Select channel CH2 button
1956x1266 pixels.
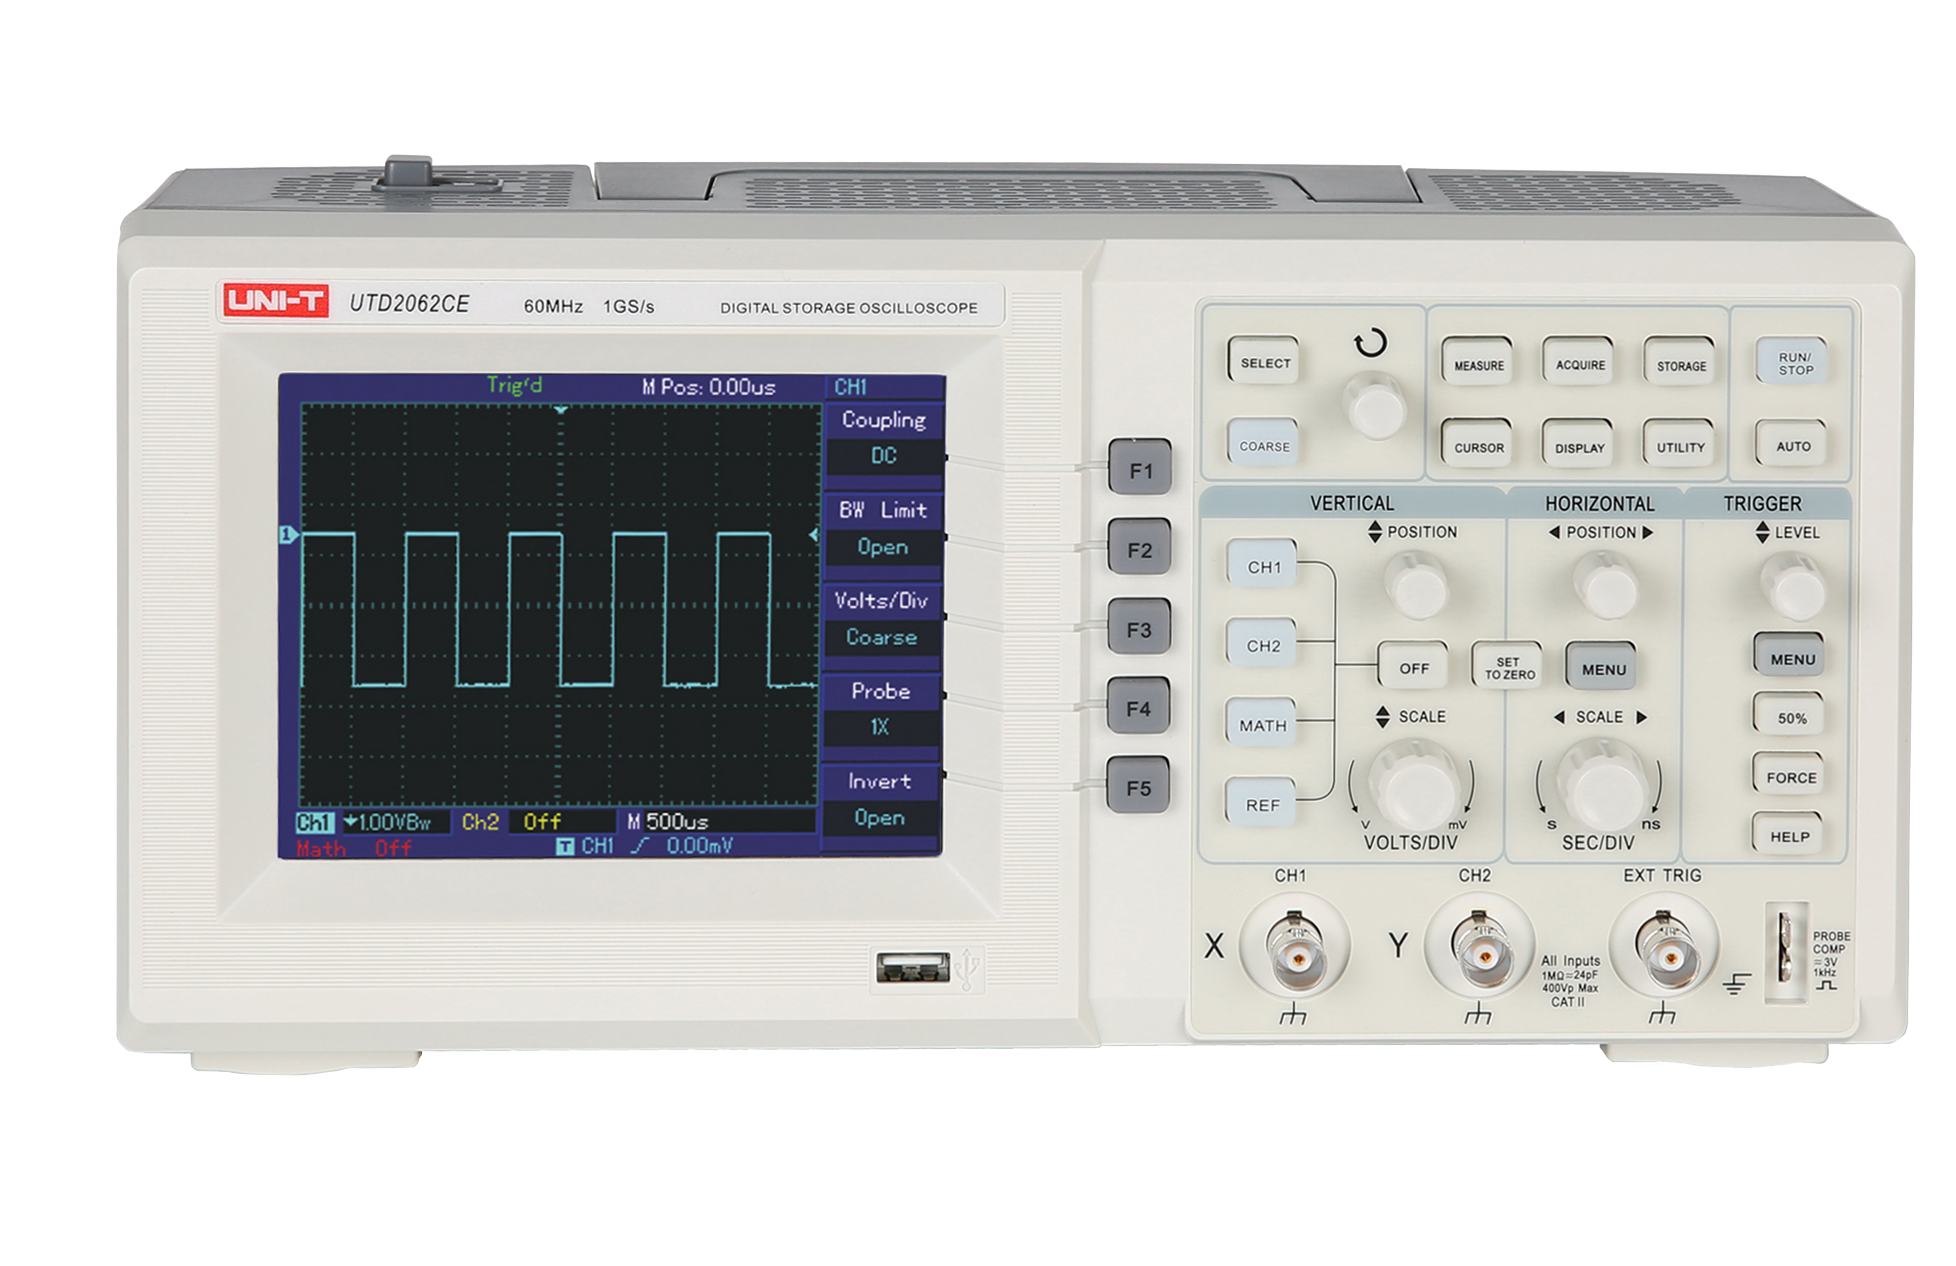tap(1263, 644)
